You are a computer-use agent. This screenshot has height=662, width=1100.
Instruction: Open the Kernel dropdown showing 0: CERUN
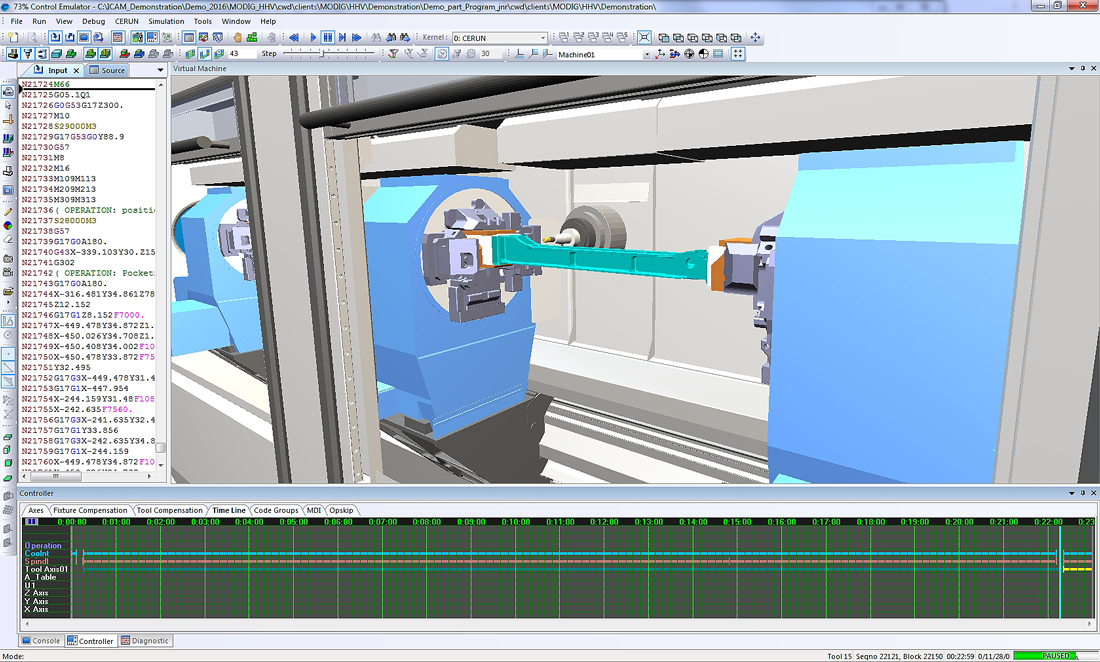[x=500, y=38]
